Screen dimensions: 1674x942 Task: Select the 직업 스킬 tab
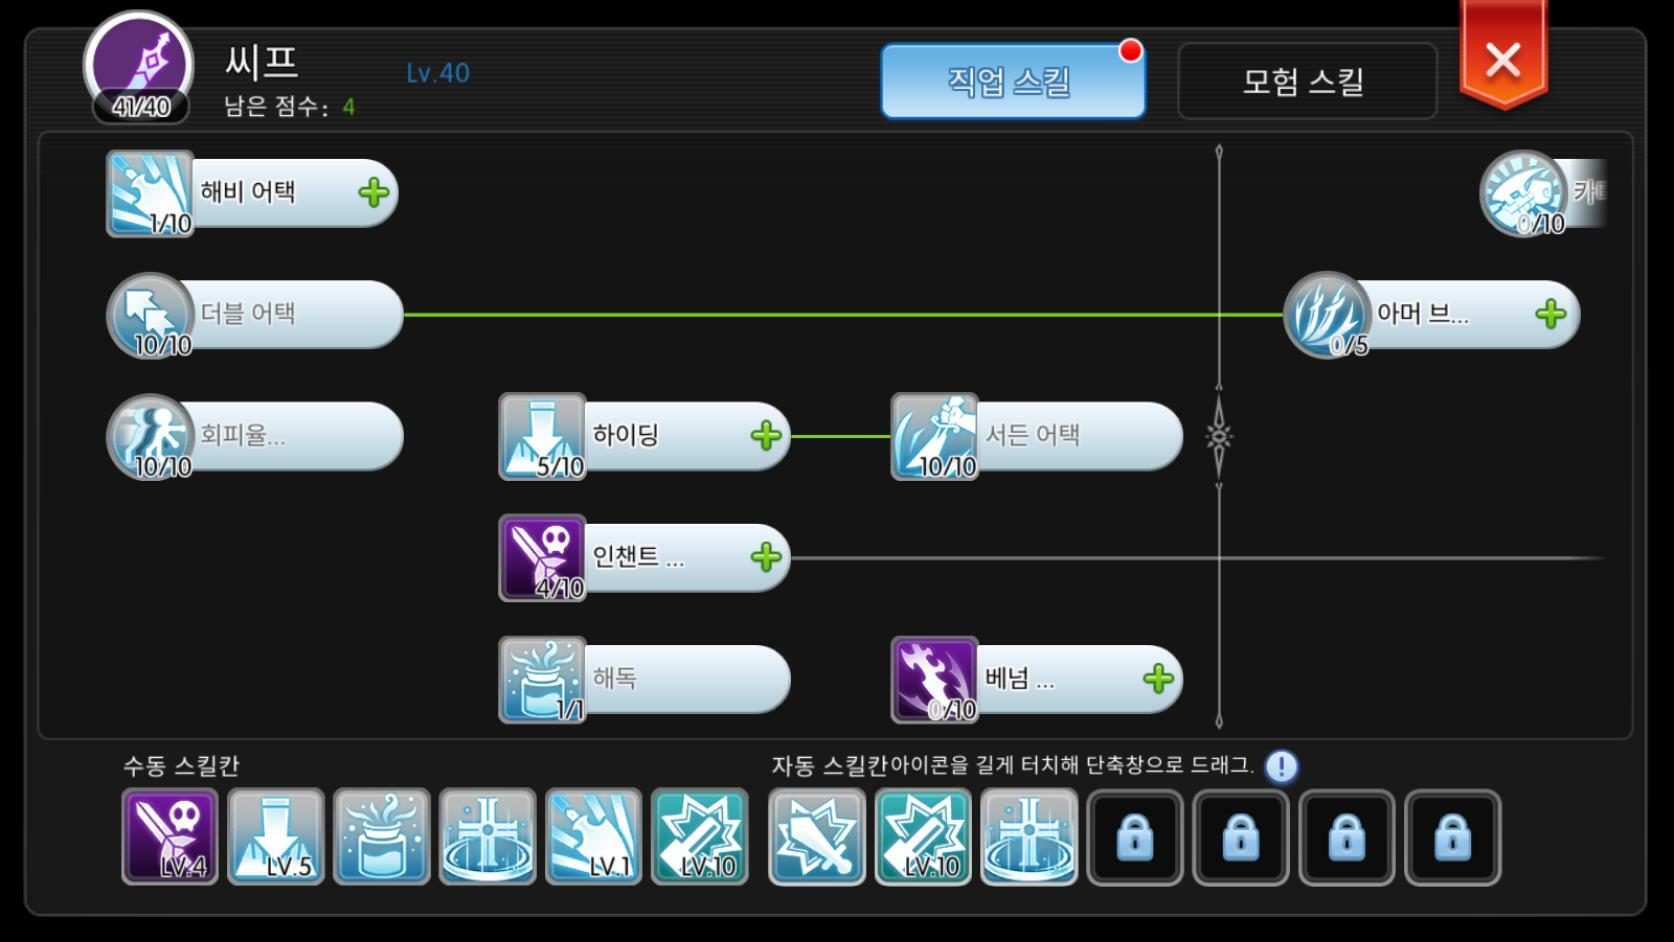point(1012,81)
